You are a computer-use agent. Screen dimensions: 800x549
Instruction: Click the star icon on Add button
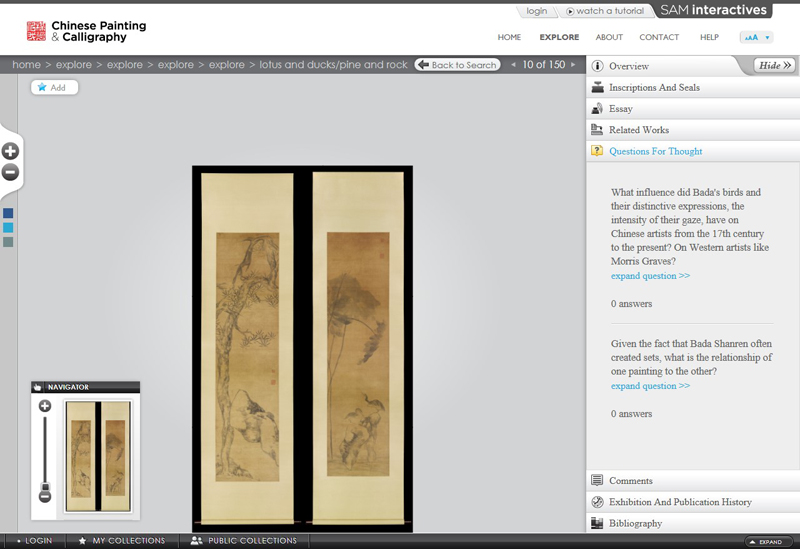(42, 87)
